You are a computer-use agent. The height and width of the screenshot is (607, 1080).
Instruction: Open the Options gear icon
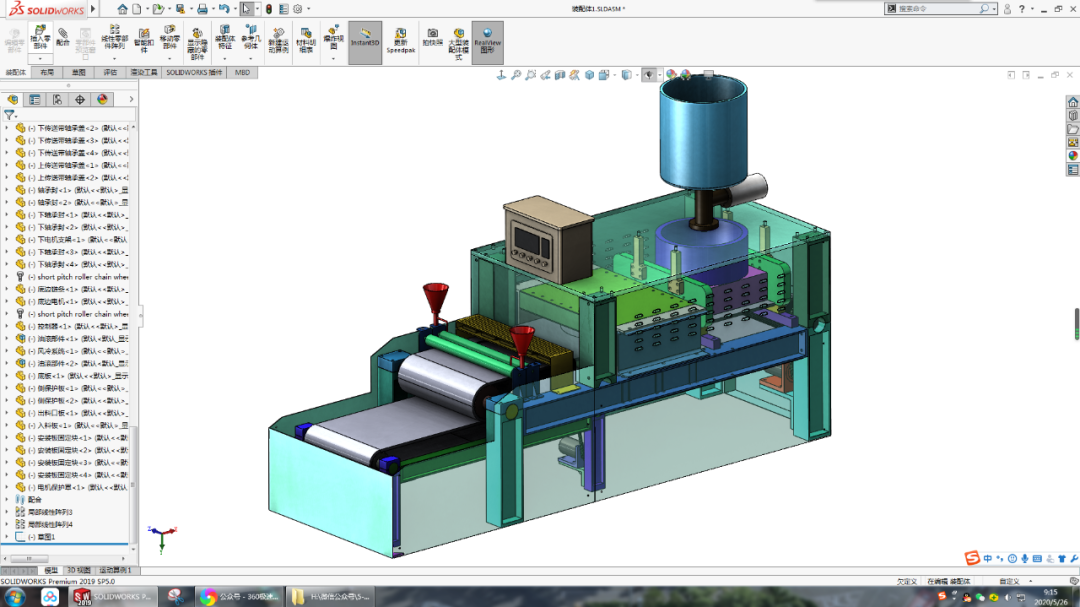tap(298, 9)
